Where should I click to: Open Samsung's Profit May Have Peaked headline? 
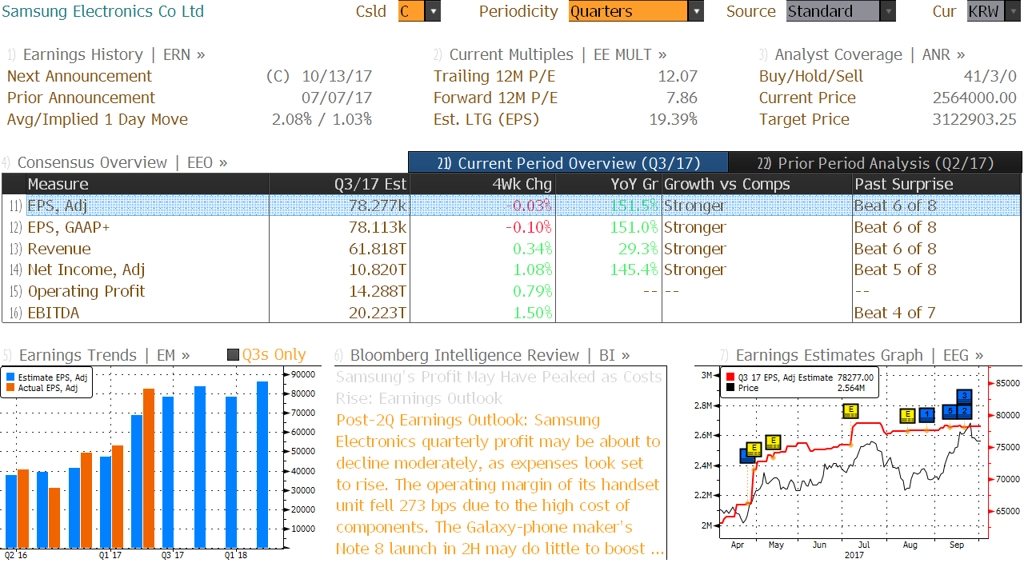pos(499,387)
